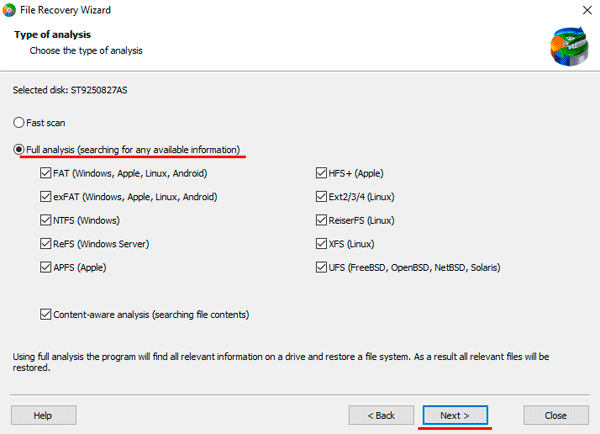Toggle the exFAT checkbox
600x434 pixels.
pos(46,197)
